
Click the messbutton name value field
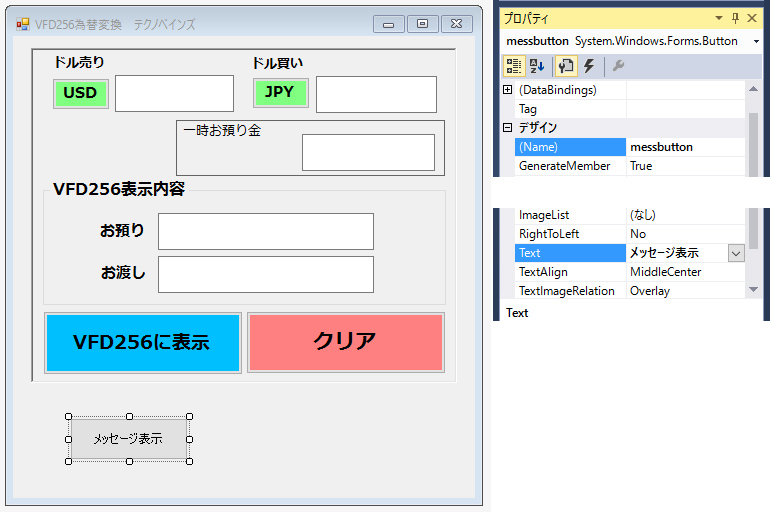[686, 147]
